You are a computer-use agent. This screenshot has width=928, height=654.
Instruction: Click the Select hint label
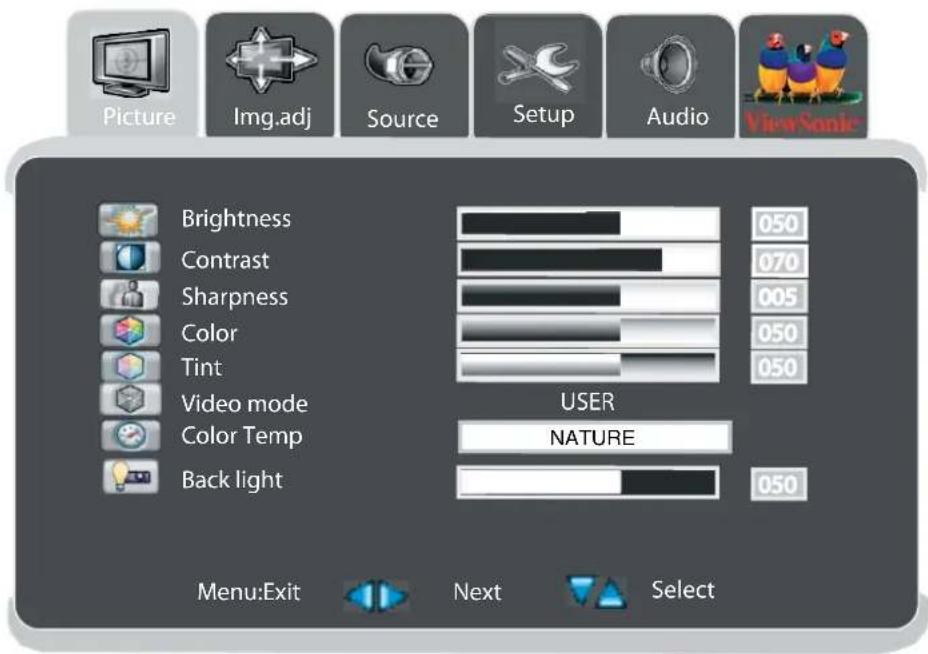[x=683, y=590]
